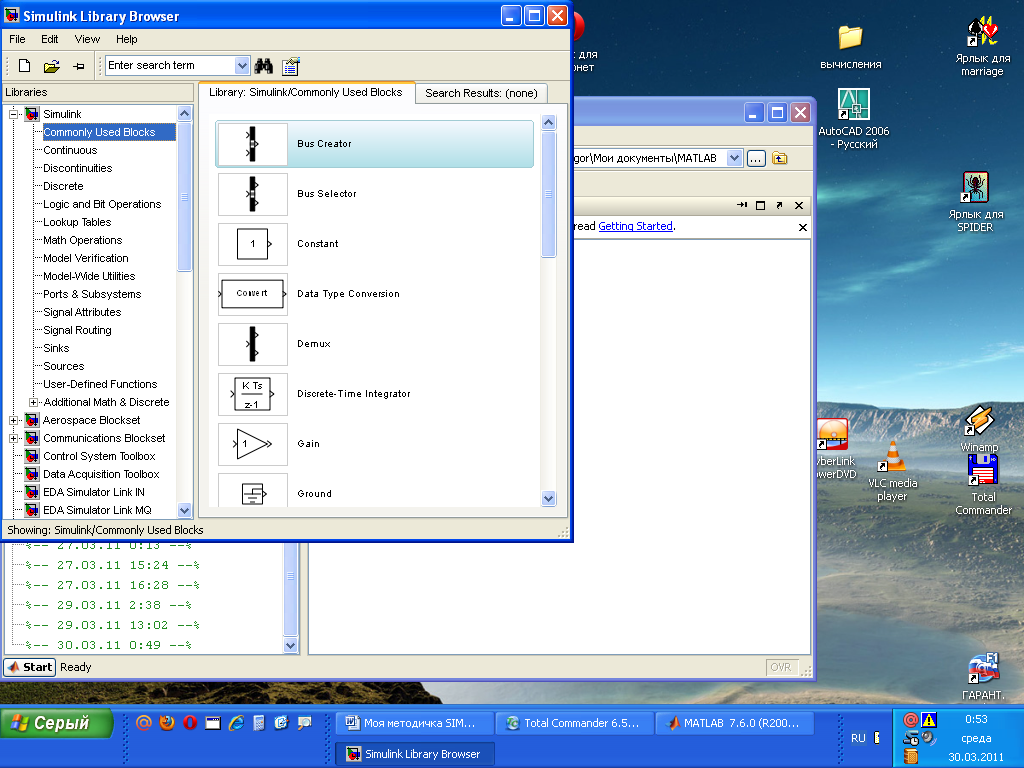1024x768 pixels.
Task: Select Discontinuities library in tree
Action: click(x=78, y=168)
